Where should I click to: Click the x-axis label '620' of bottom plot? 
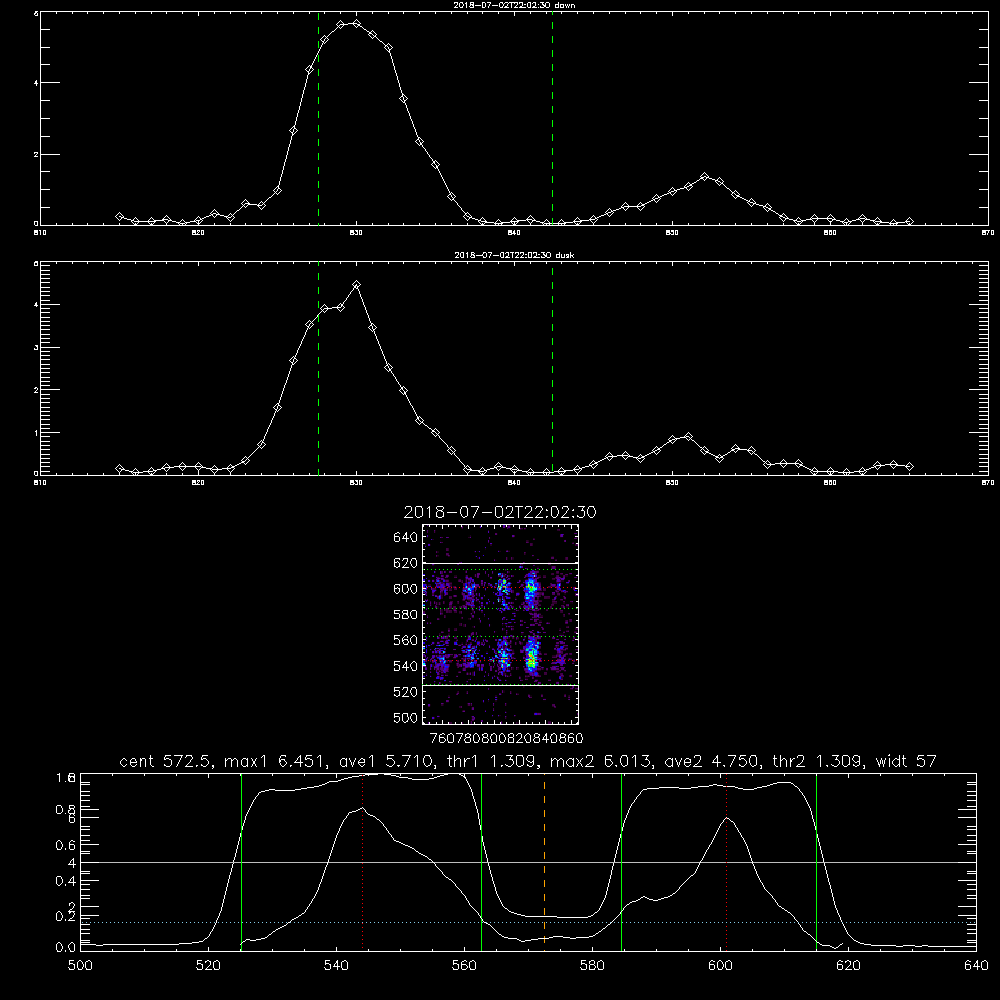[848, 966]
